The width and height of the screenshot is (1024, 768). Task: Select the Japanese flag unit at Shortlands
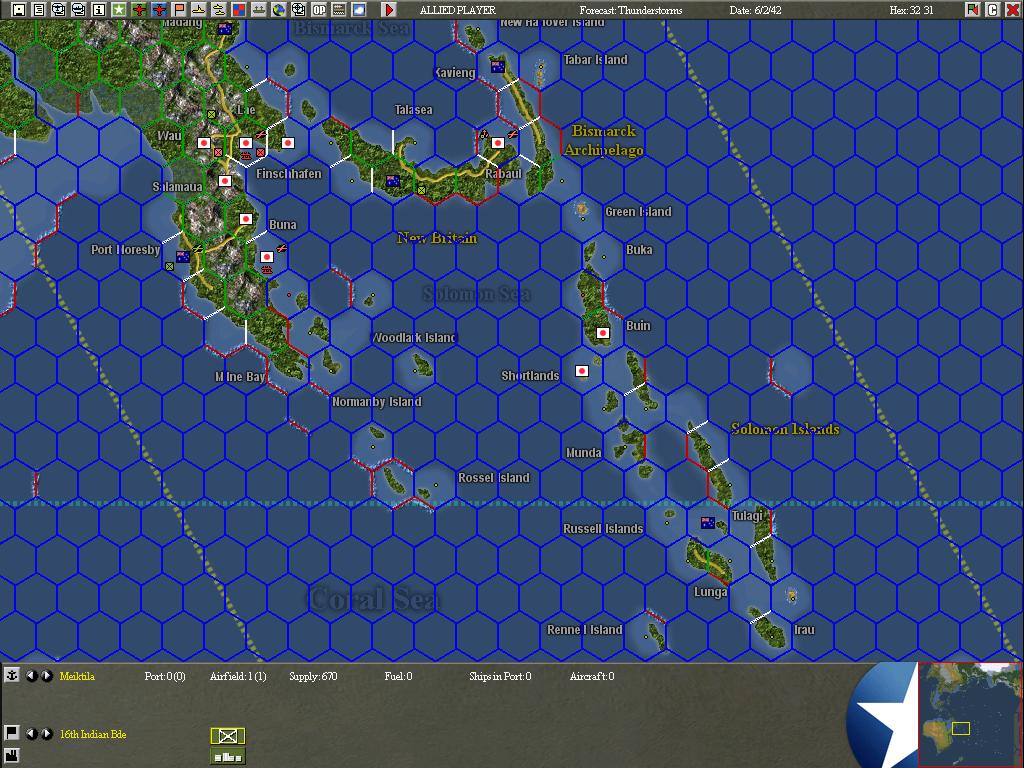[582, 371]
